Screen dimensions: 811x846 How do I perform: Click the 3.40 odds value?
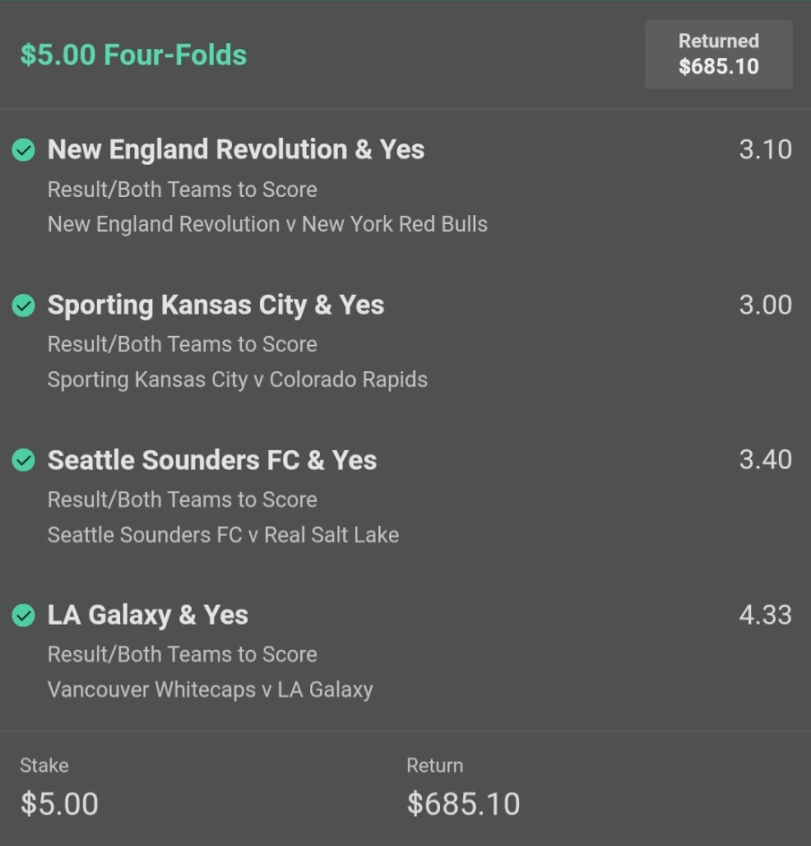[765, 460]
